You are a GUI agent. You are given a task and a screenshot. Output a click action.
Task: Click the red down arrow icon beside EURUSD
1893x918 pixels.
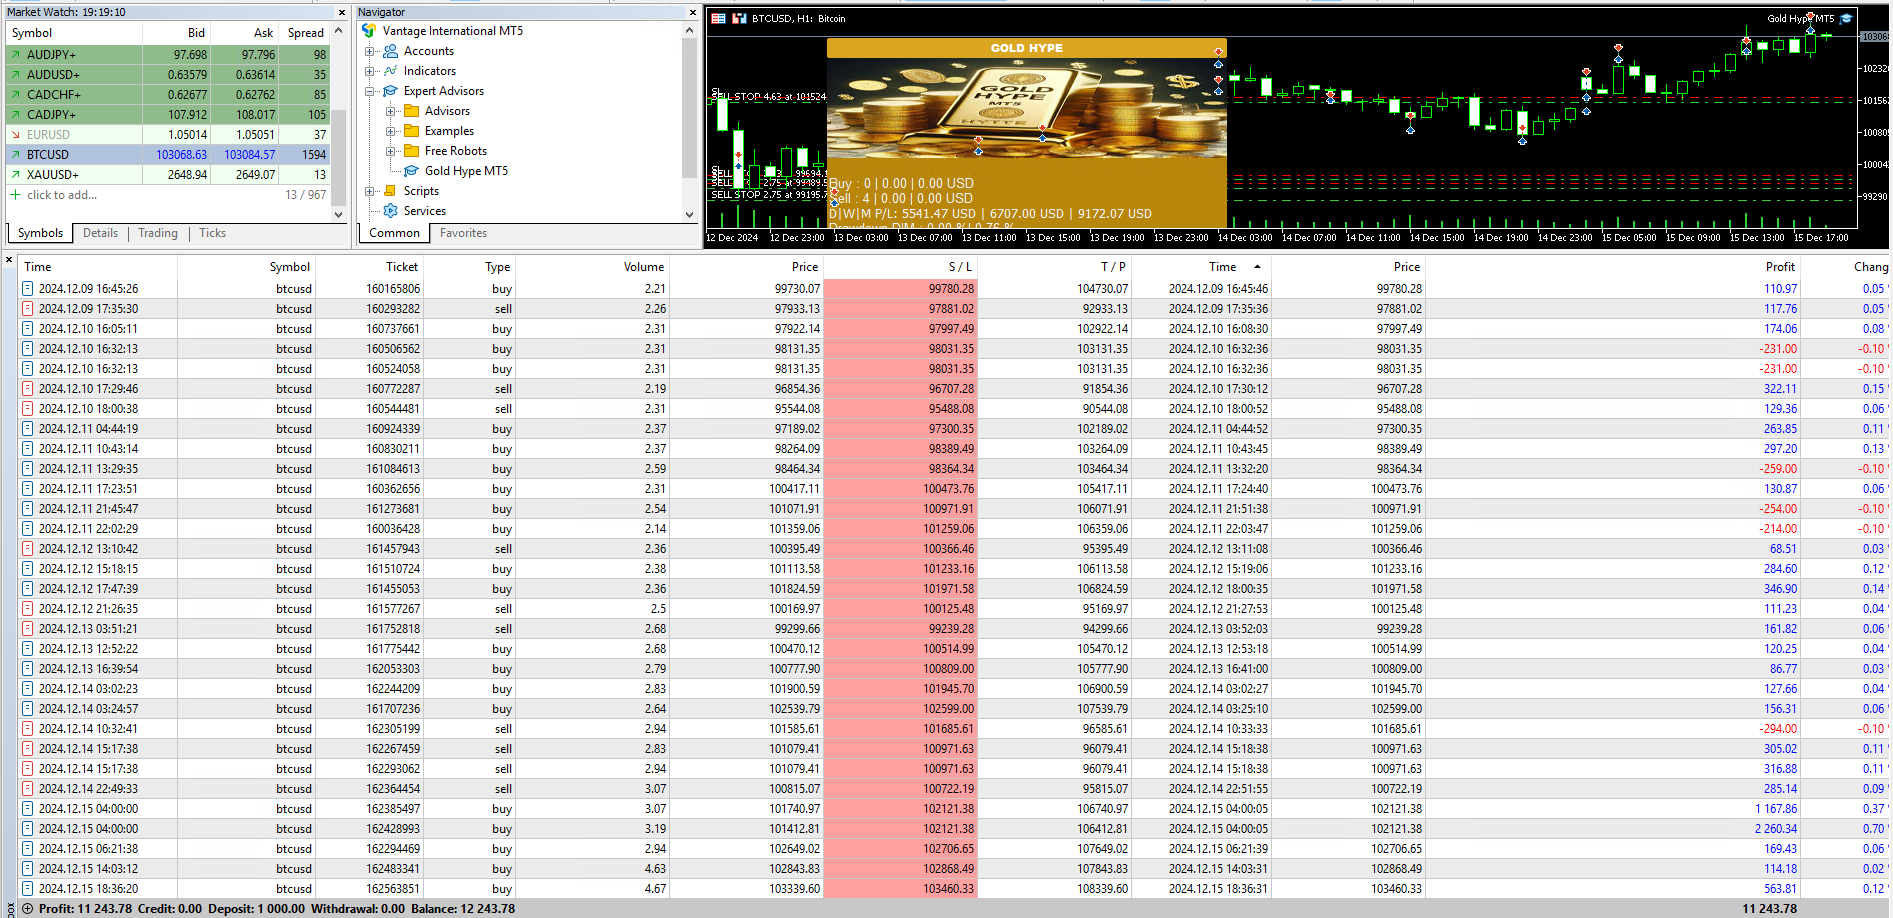click(x=15, y=135)
